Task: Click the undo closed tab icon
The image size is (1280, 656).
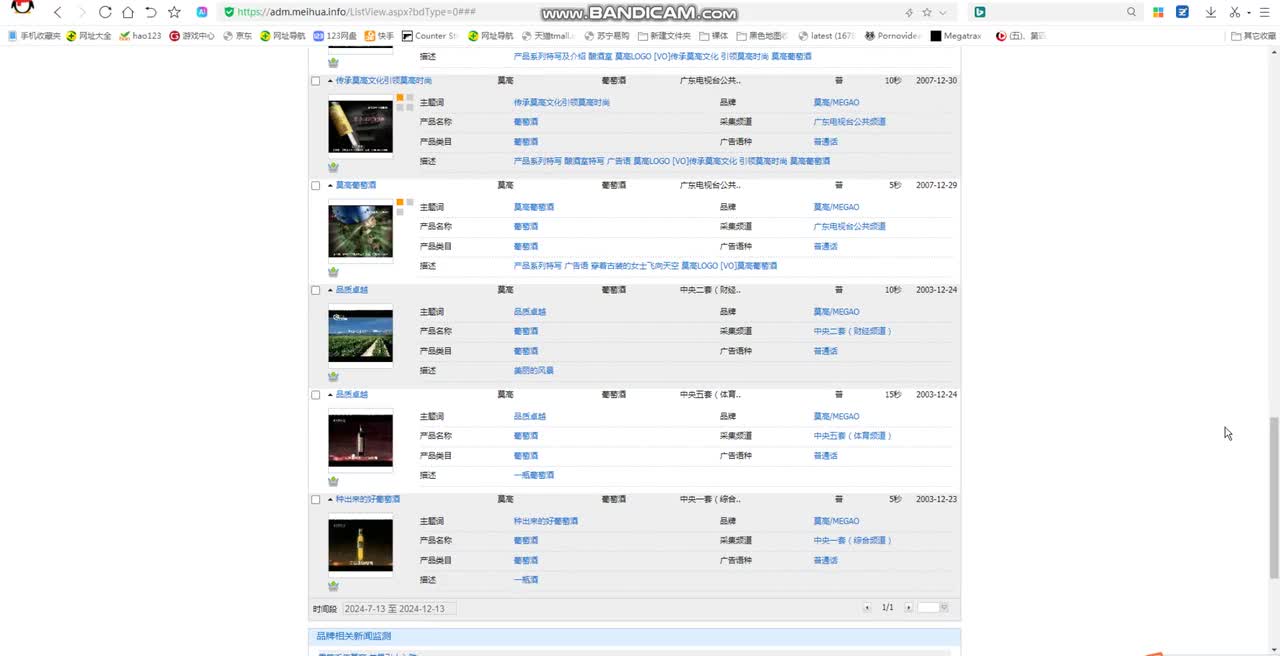Action: (x=151, y=12)
